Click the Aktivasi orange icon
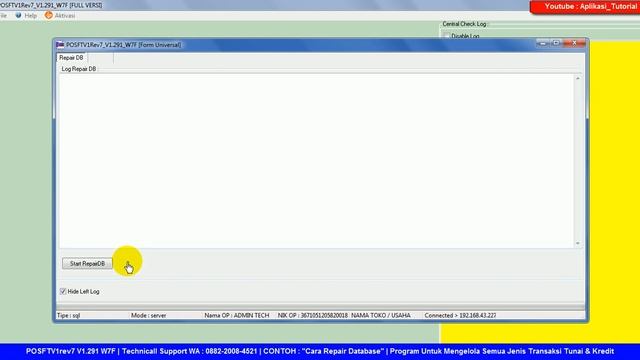 (x=49, y=15)
